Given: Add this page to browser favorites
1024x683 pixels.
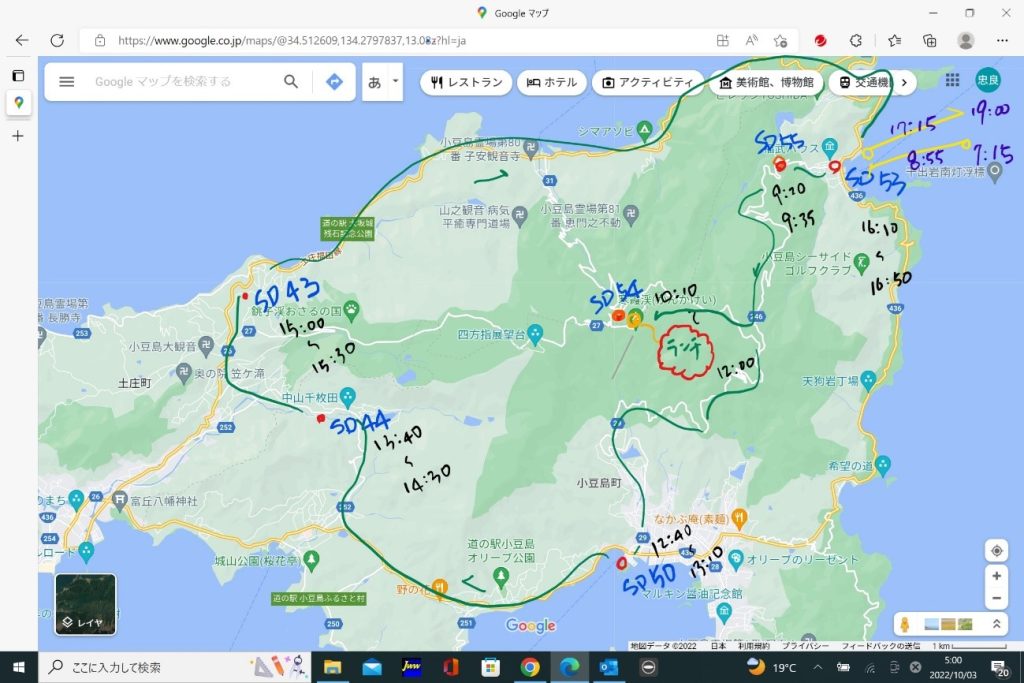Looking at the screenshot, I should tap(781, 41).
